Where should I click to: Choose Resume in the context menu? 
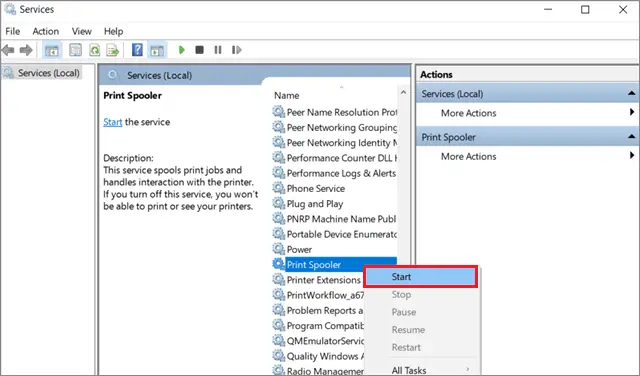[420, 329]
